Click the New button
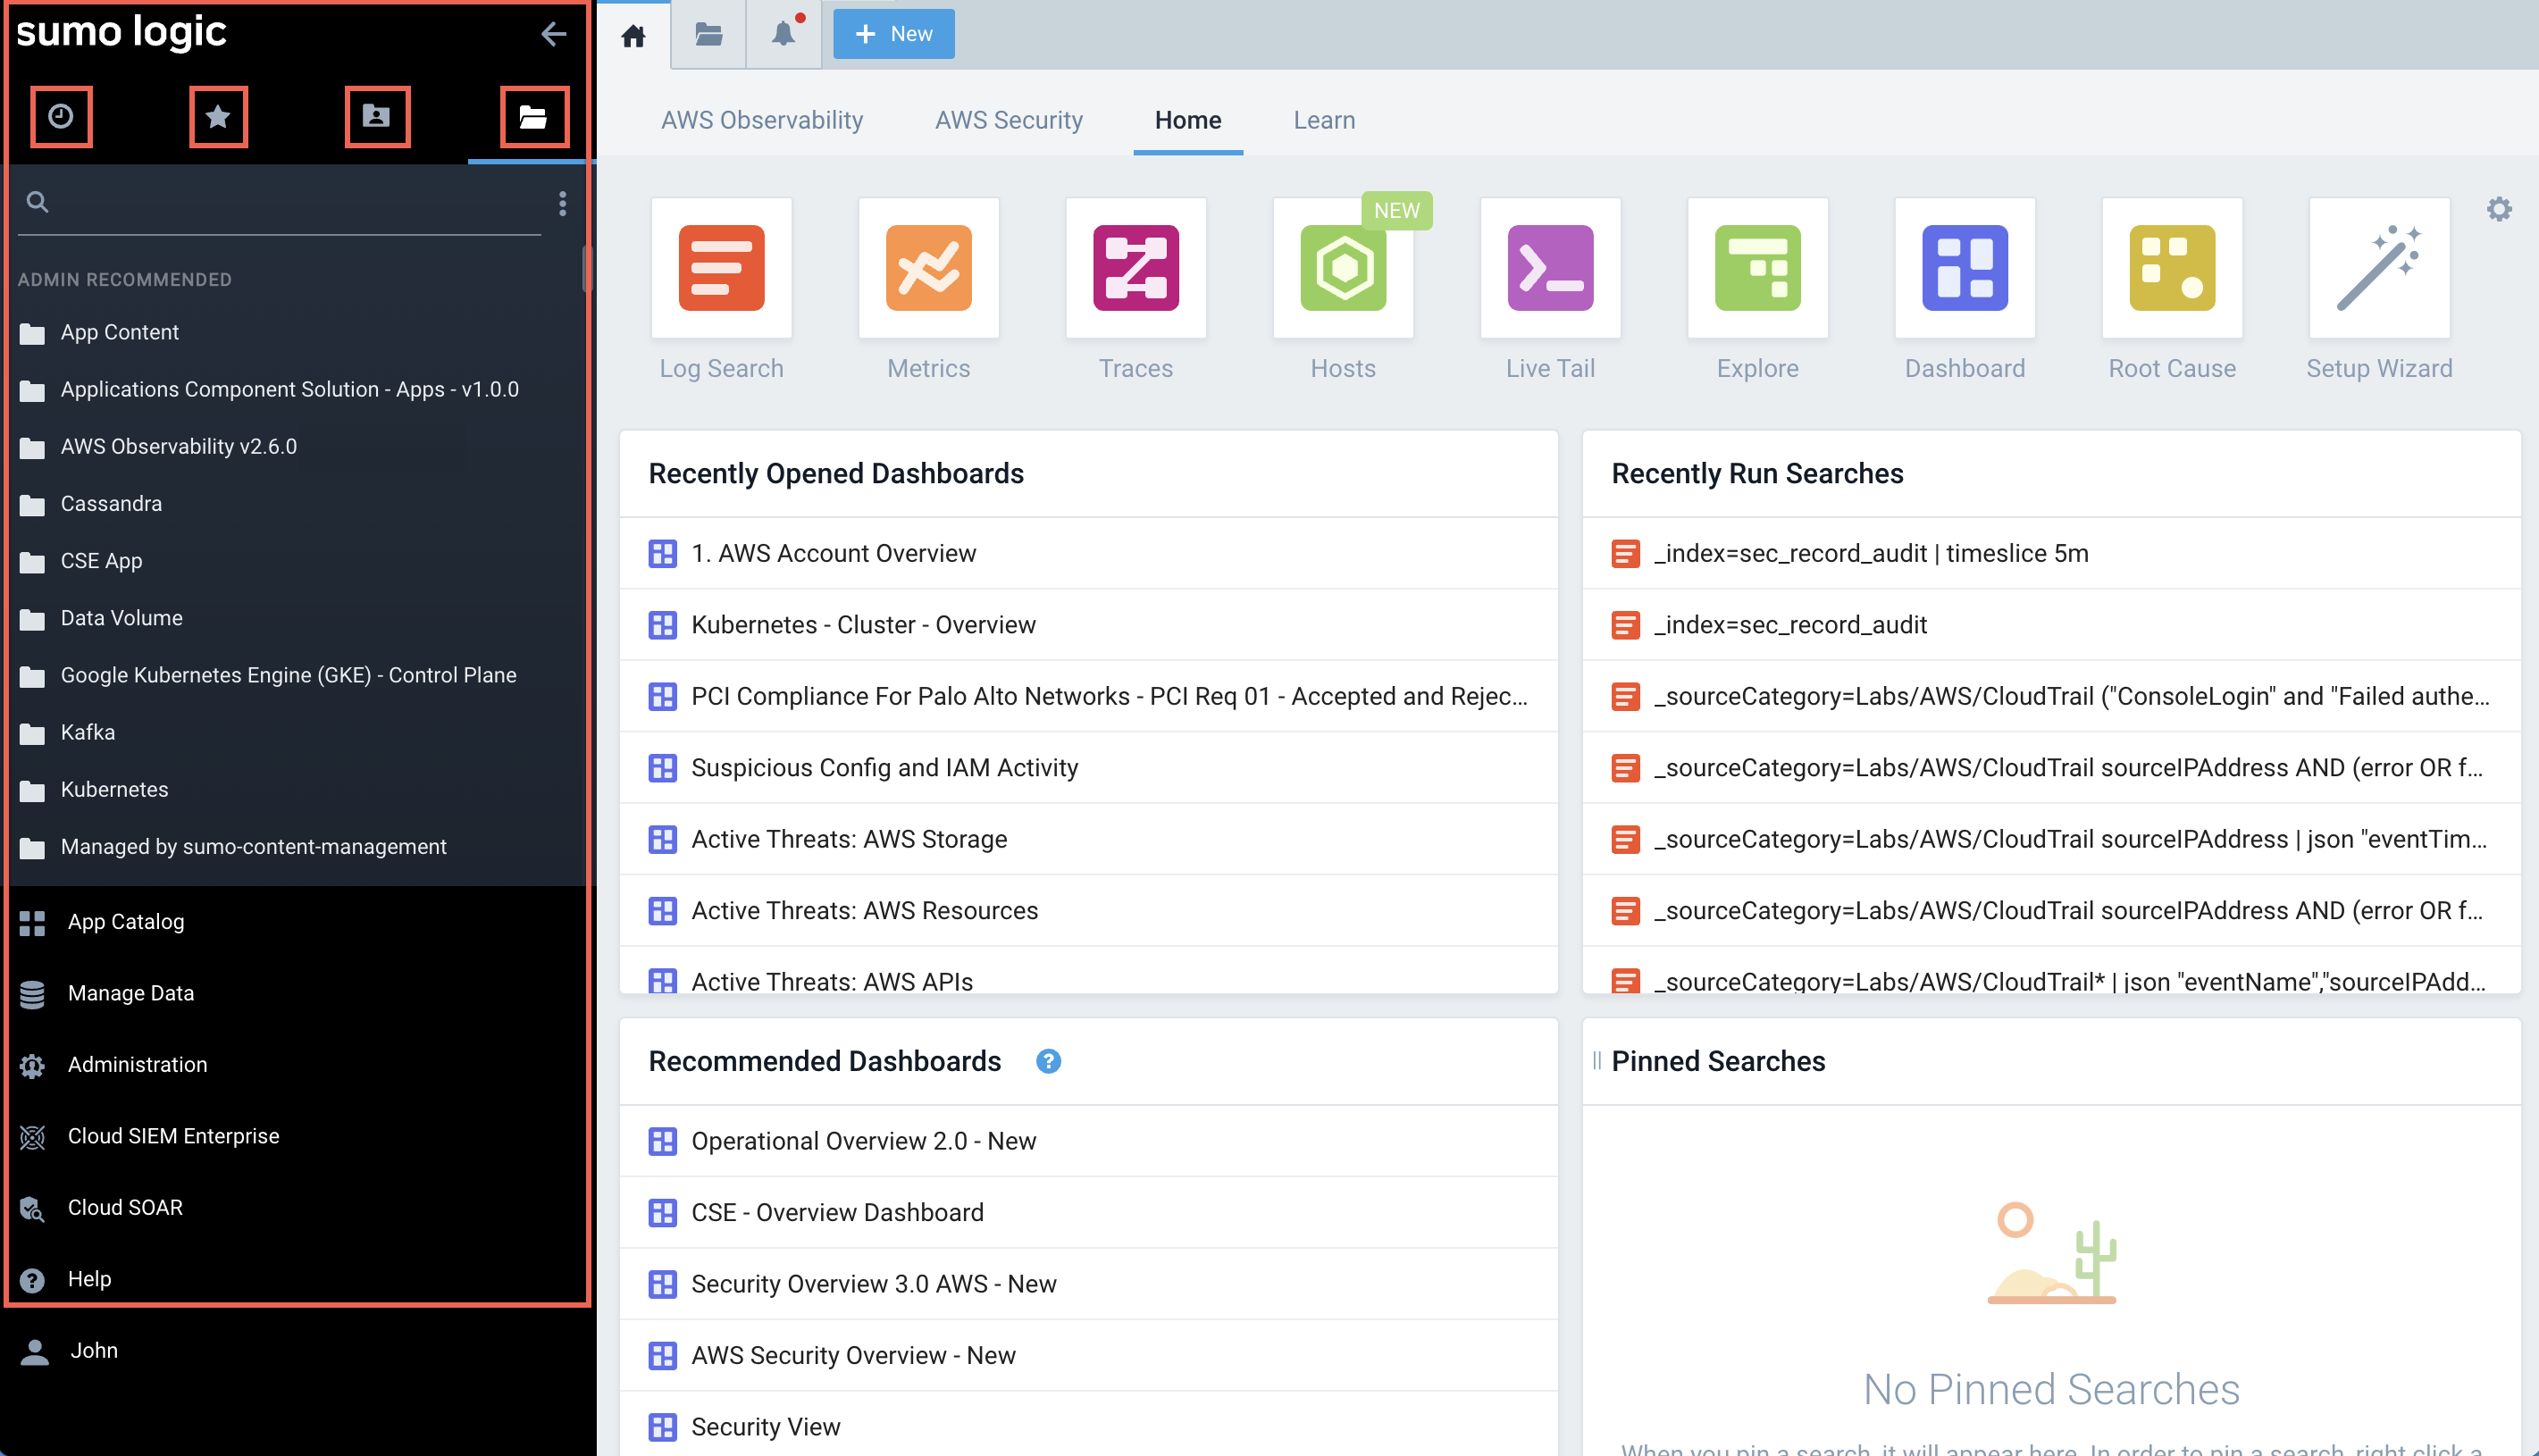This screenshot has width=2539, height=1456. tap(893, 34)
